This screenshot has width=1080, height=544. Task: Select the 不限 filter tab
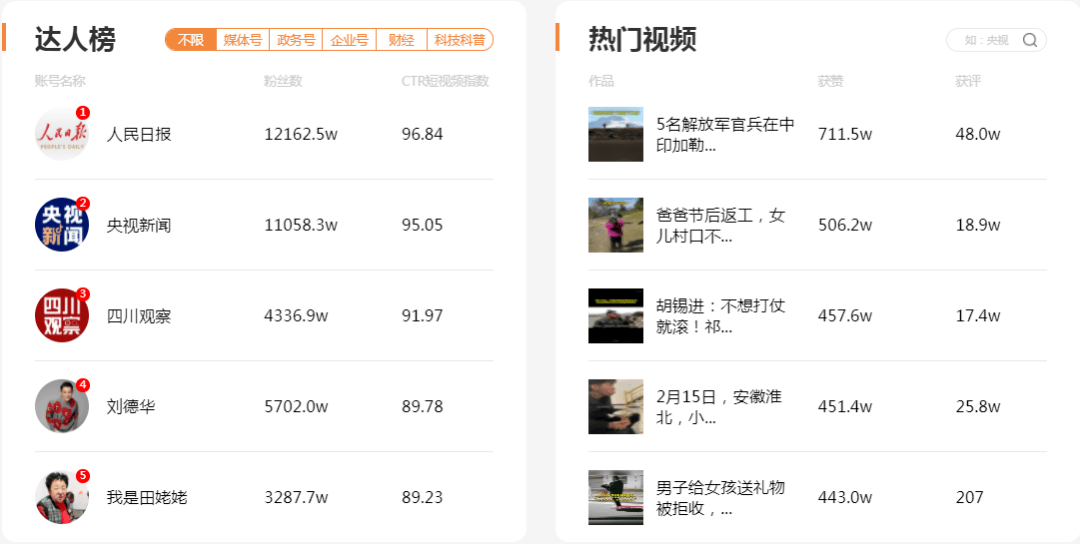[x=191, y=40]
